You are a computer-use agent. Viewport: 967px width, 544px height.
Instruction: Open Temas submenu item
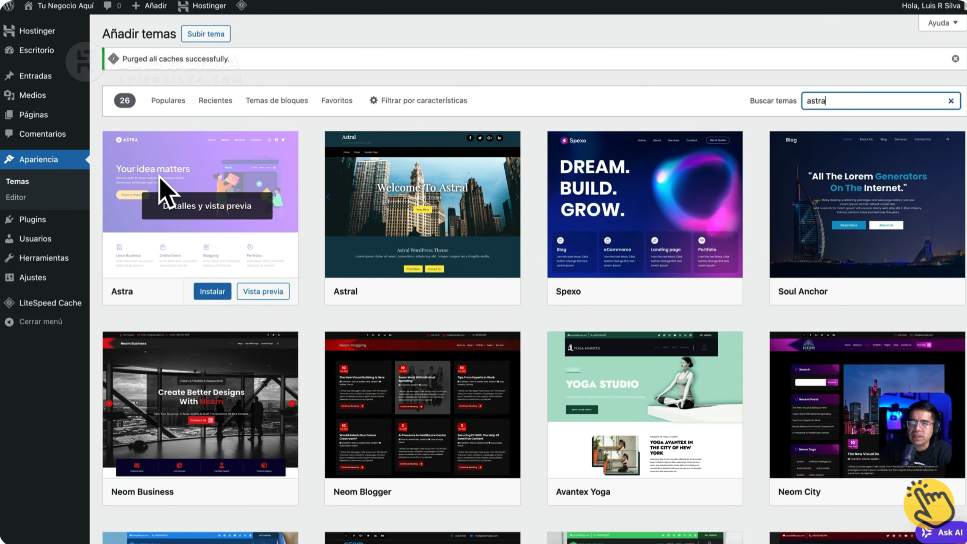(17, 181)
